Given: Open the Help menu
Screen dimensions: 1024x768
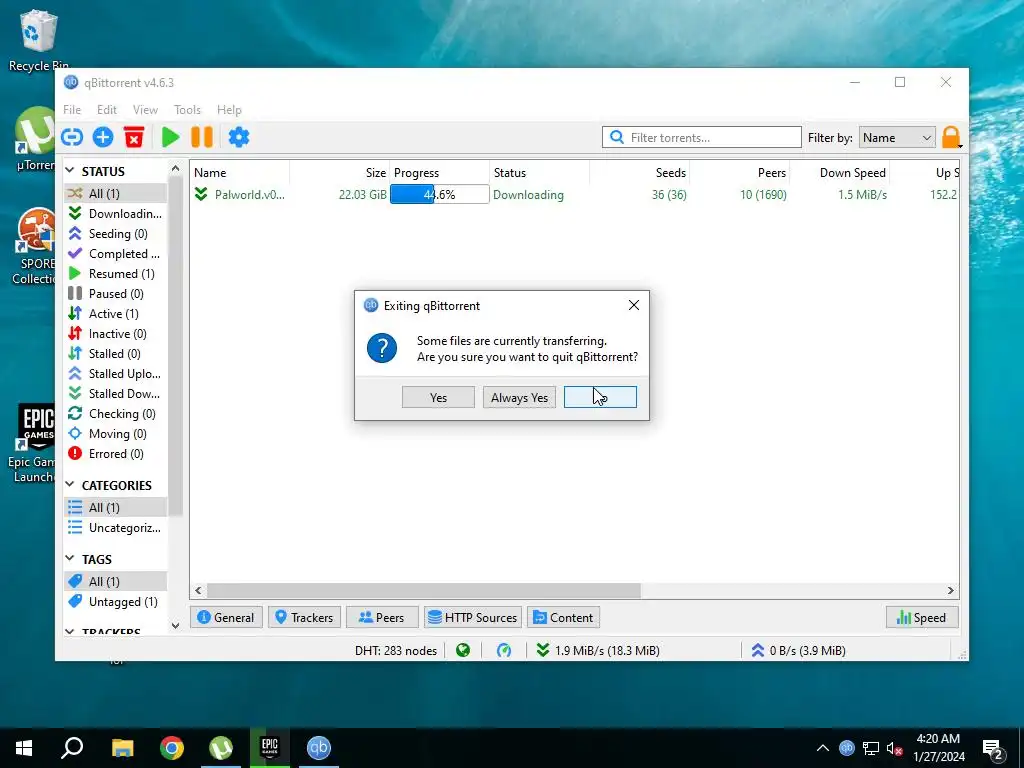Looking at the screenshot, I should [229, 110].
